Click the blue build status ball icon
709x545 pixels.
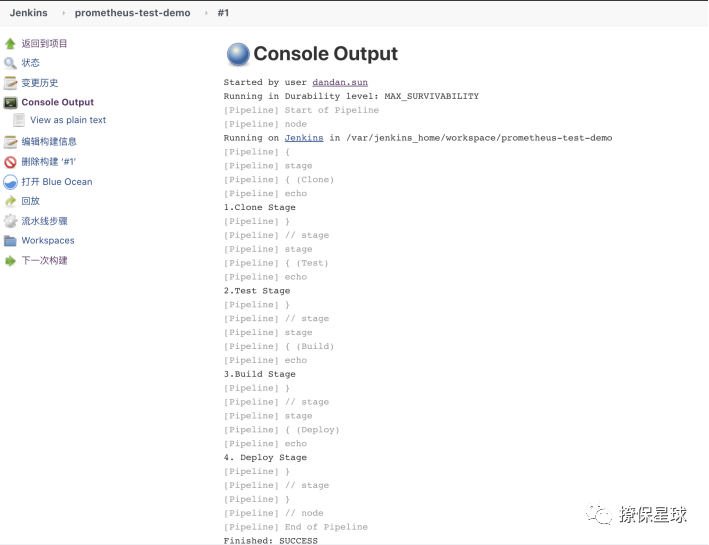pyautogui.click(x=238, y=54)
